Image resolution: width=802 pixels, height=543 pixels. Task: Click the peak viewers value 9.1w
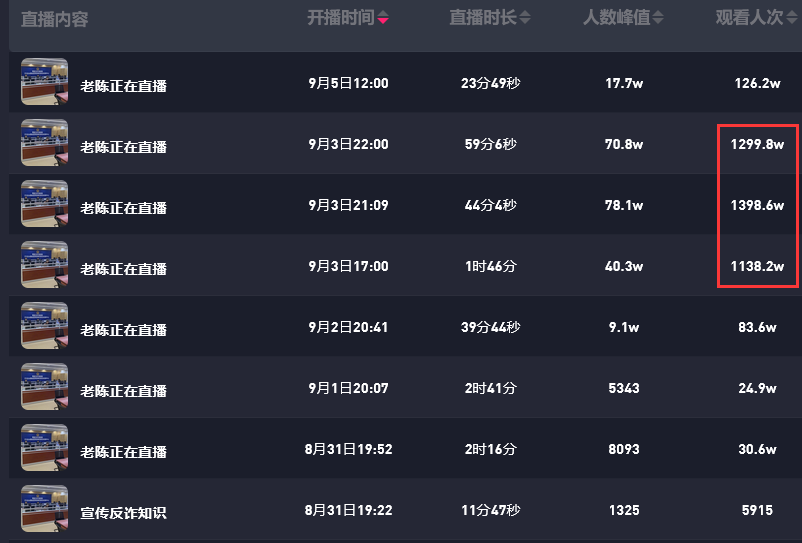(624, 327)
